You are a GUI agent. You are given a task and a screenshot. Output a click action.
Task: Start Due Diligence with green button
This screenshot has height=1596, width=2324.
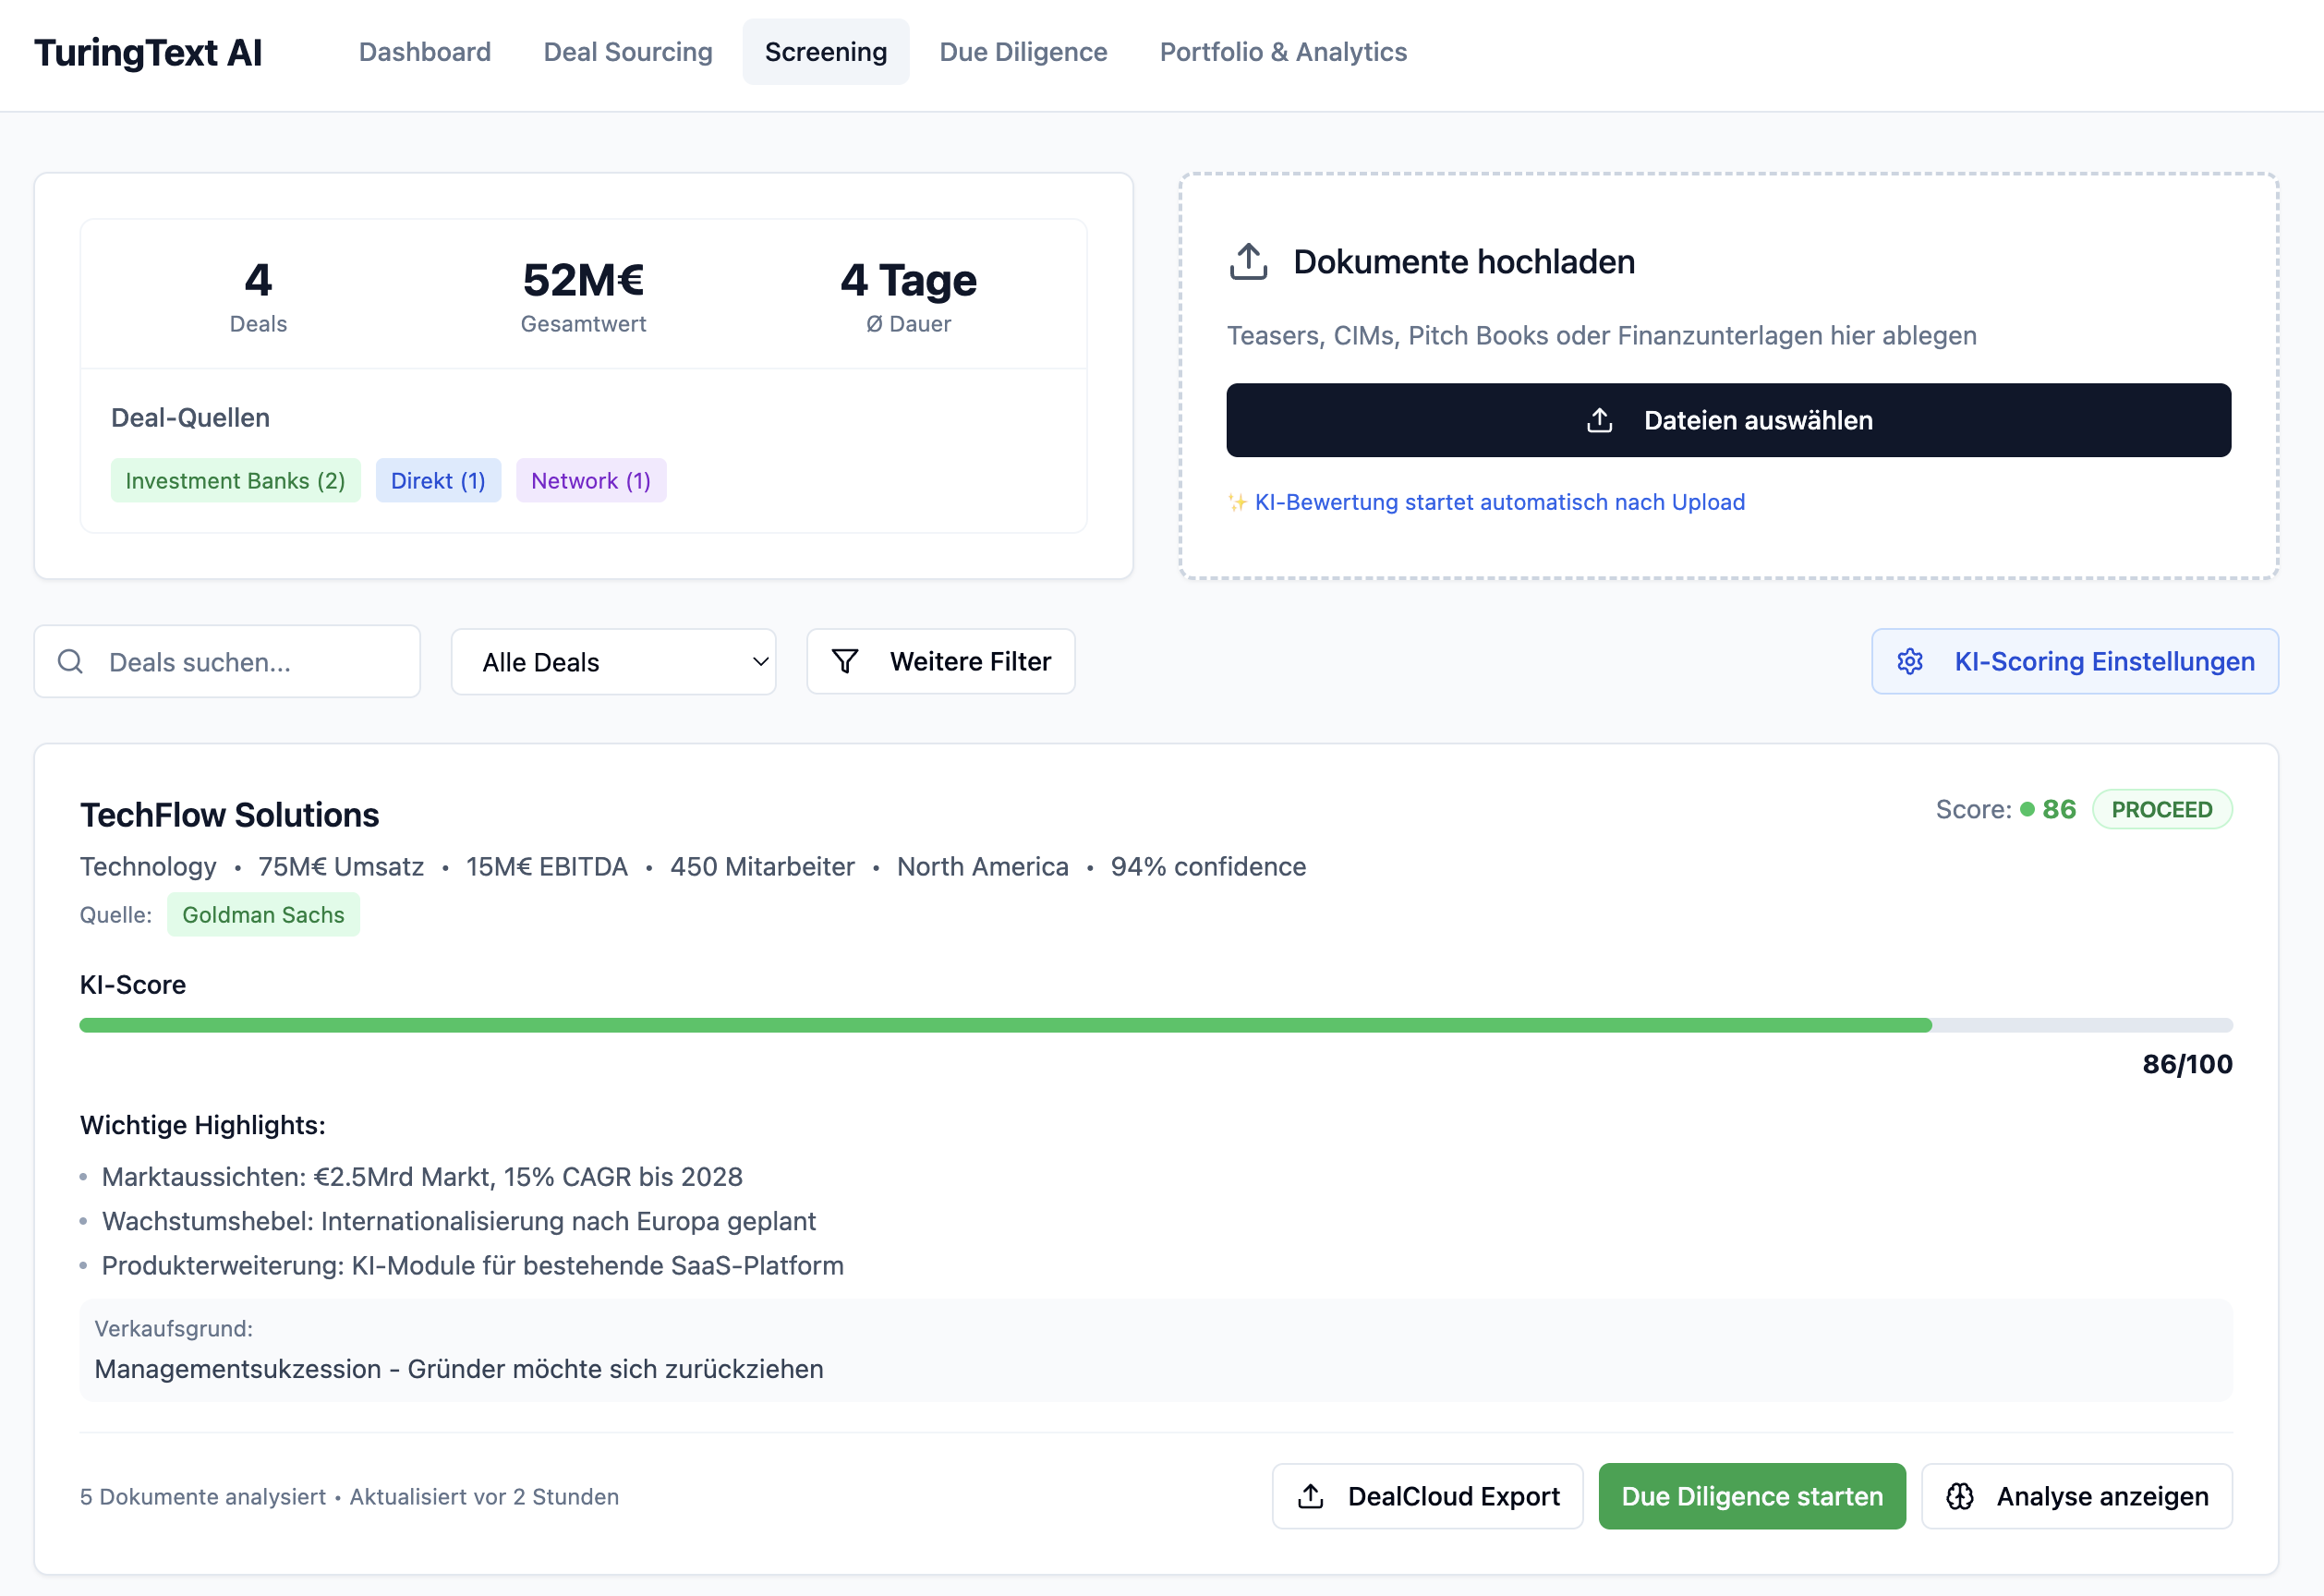point(1751,1496)
